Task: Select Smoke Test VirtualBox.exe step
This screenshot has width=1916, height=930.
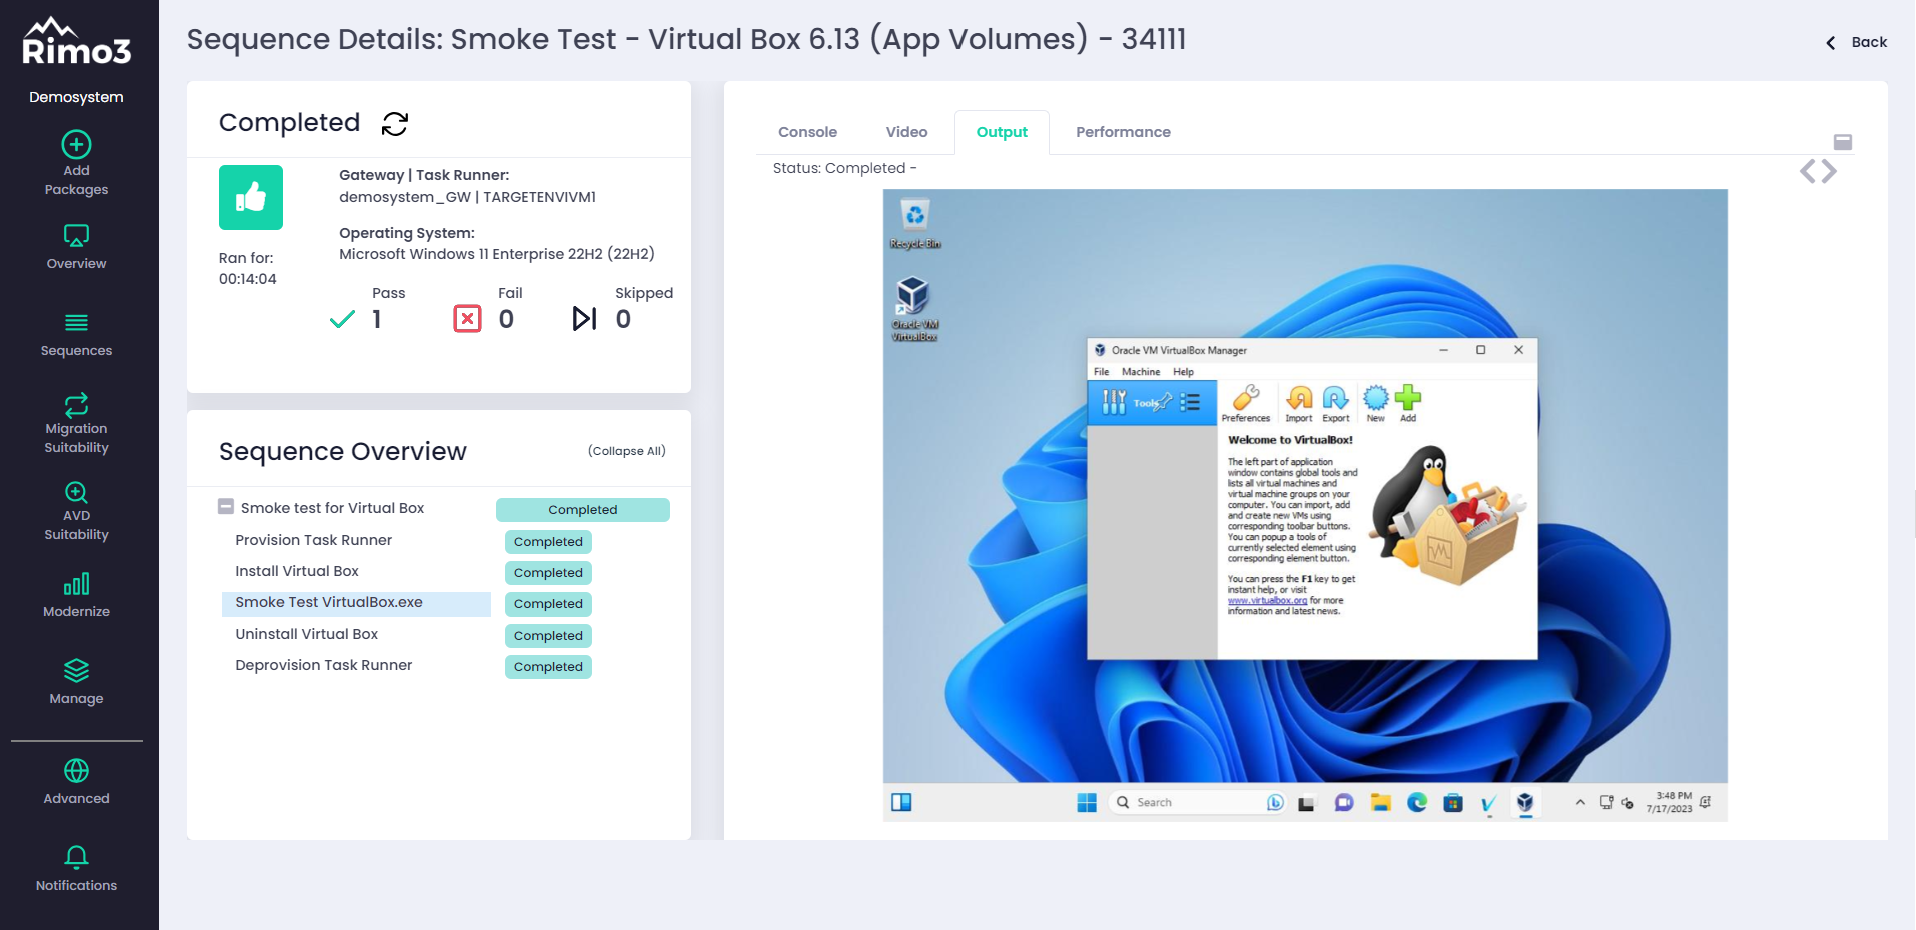Action: tap(356, 603)
